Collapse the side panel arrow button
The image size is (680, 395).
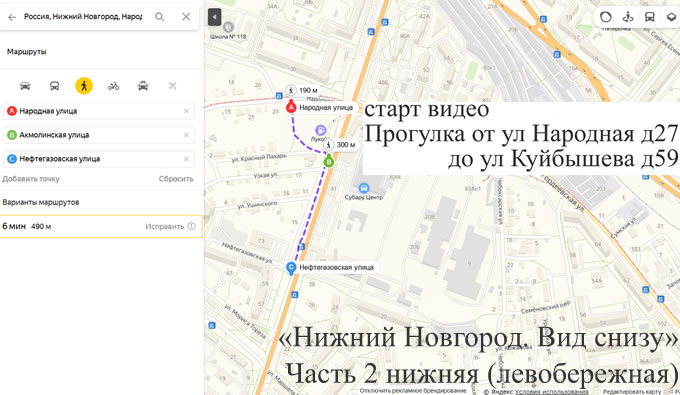(215, 17)
